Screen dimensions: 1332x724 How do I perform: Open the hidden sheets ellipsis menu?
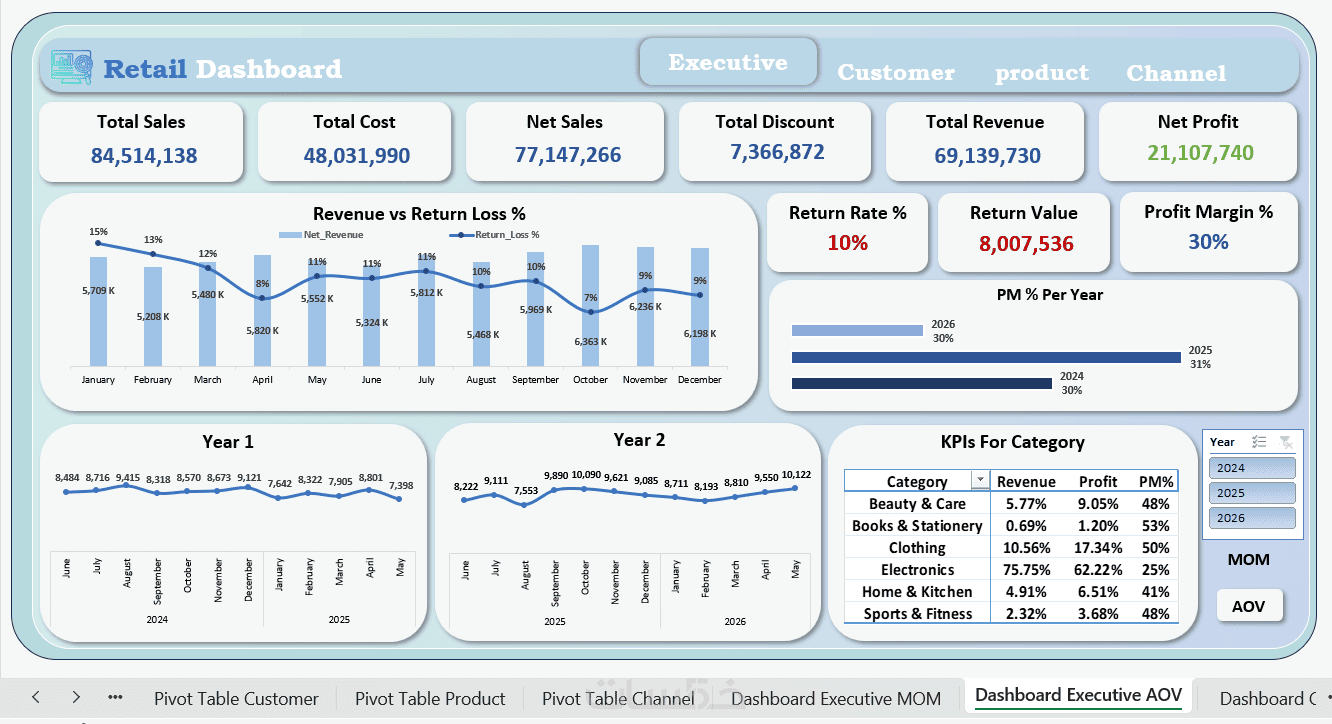point(115,697)
